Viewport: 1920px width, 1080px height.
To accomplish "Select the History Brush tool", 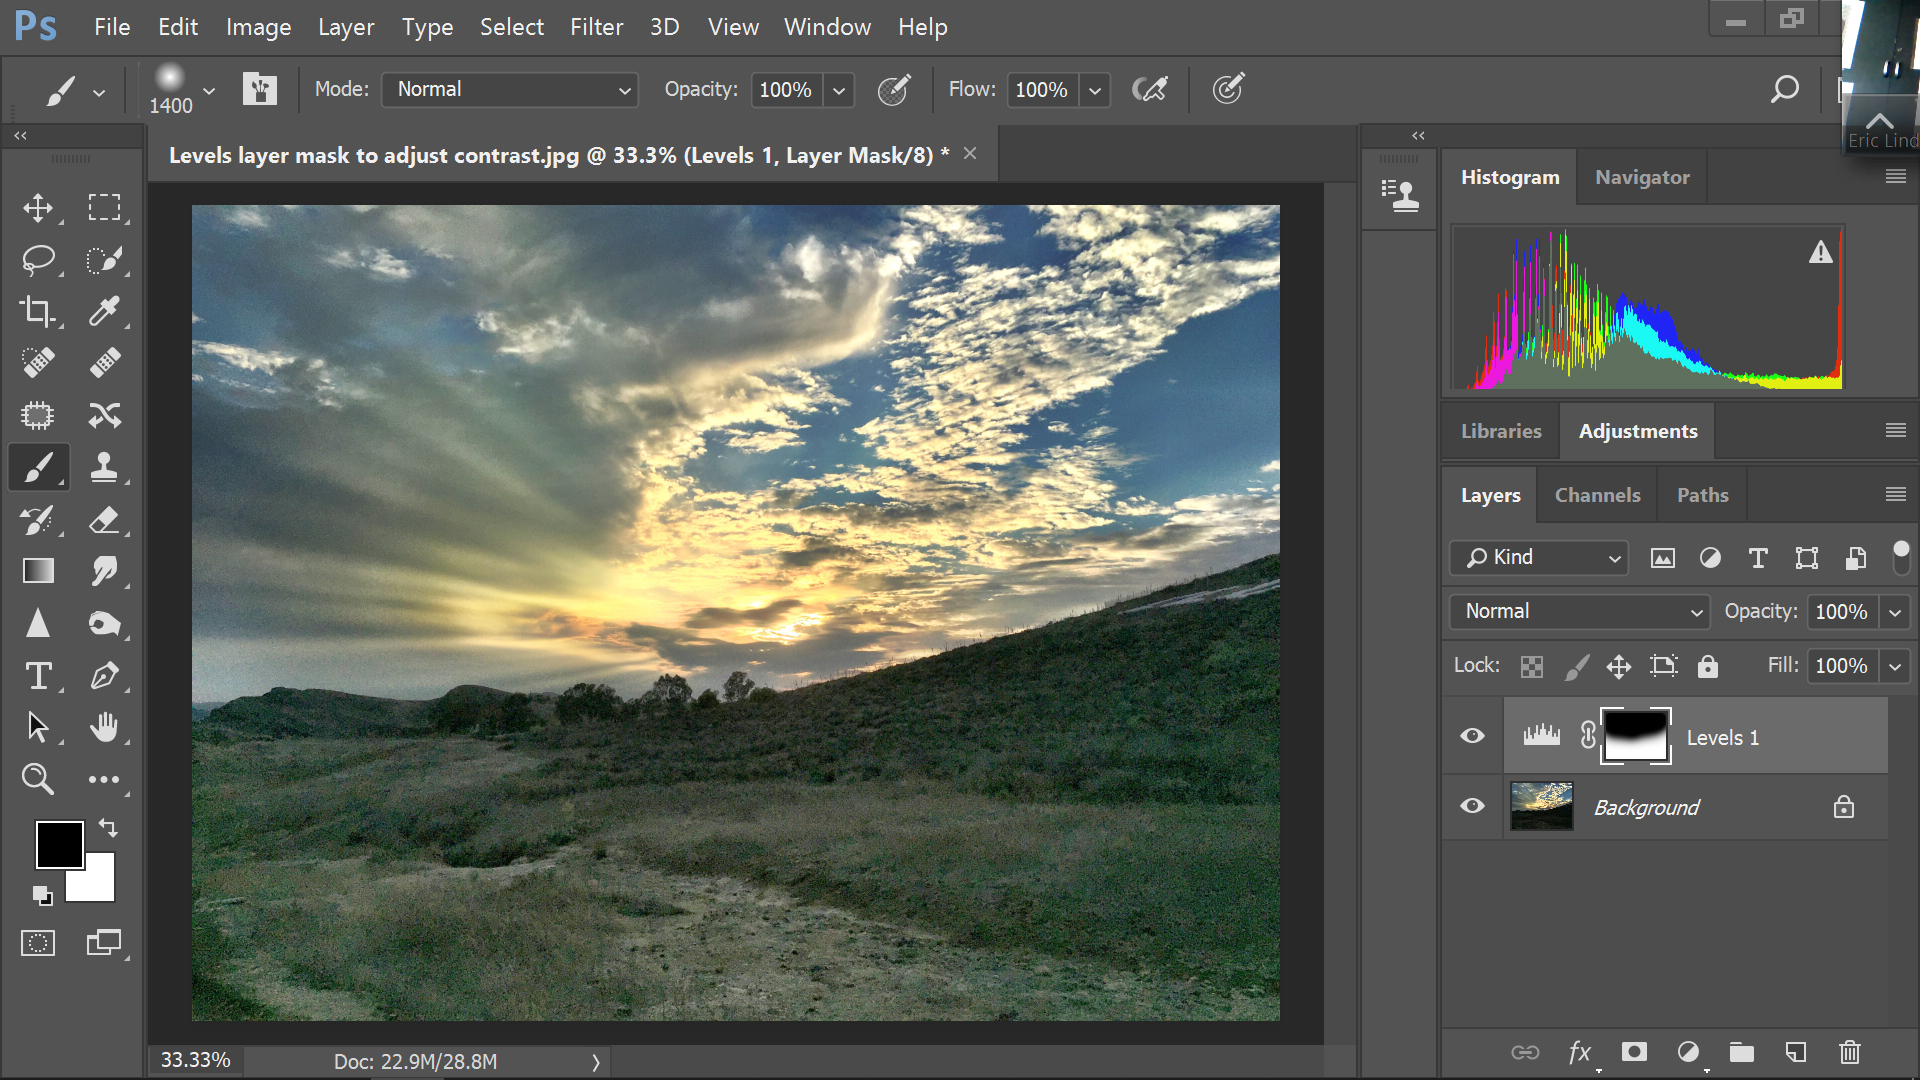I will pos(38,519).
